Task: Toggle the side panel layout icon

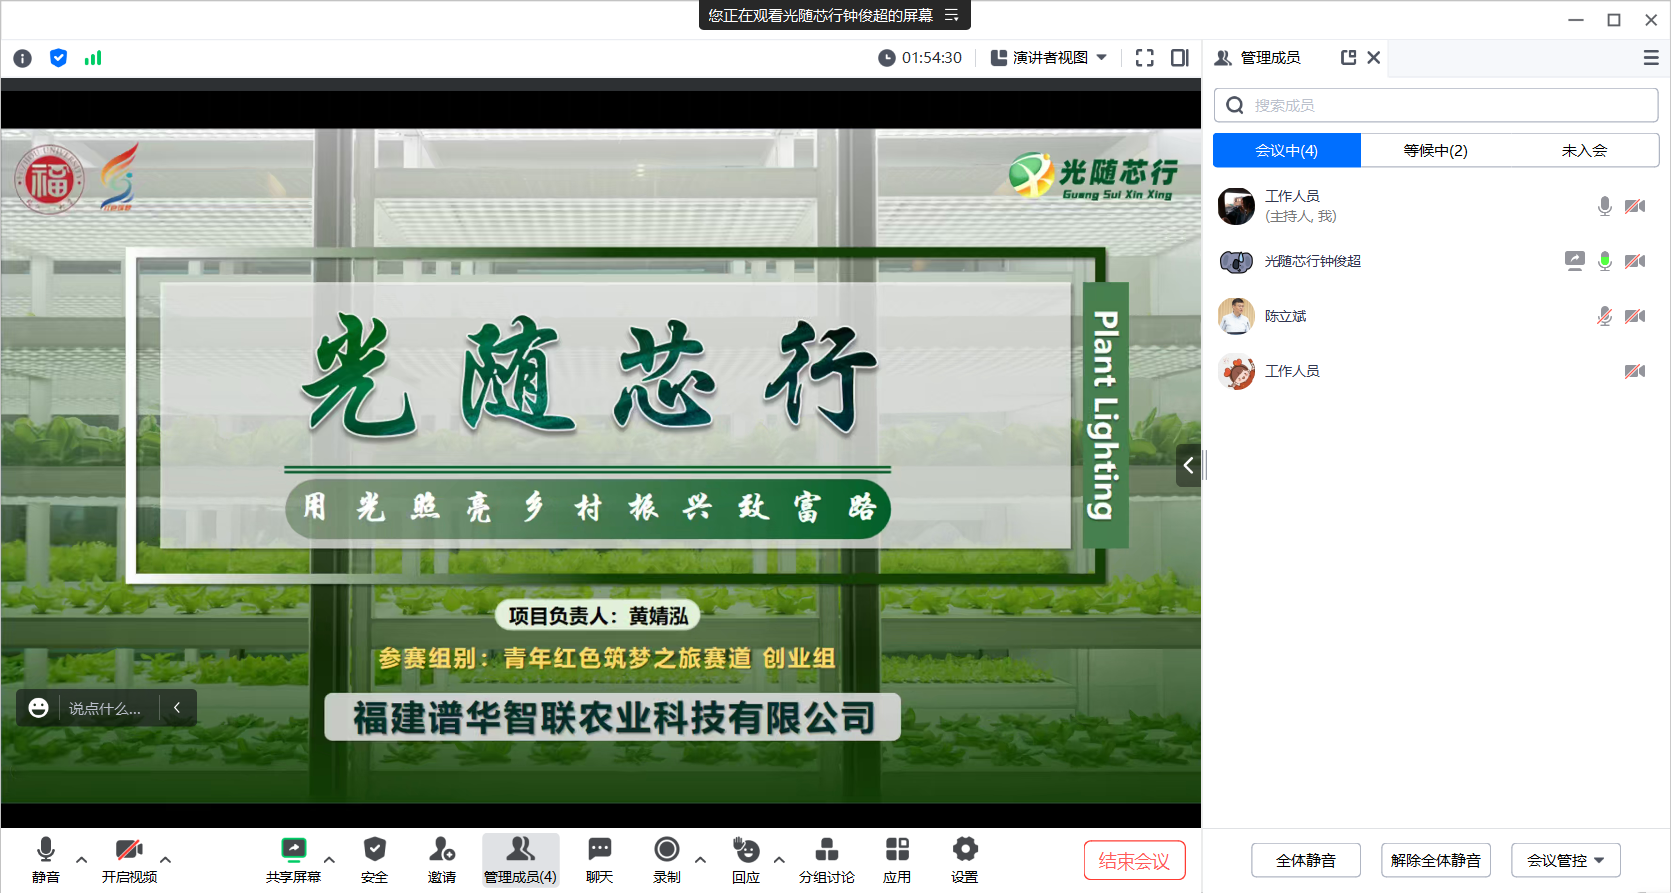Action: [1180, 58]
